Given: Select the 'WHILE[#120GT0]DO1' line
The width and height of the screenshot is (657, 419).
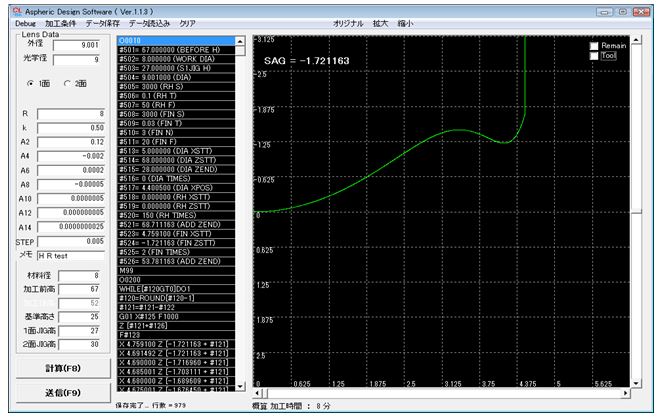Looking at the screenshot, I should pyautogui.click(x=176, y=289).
